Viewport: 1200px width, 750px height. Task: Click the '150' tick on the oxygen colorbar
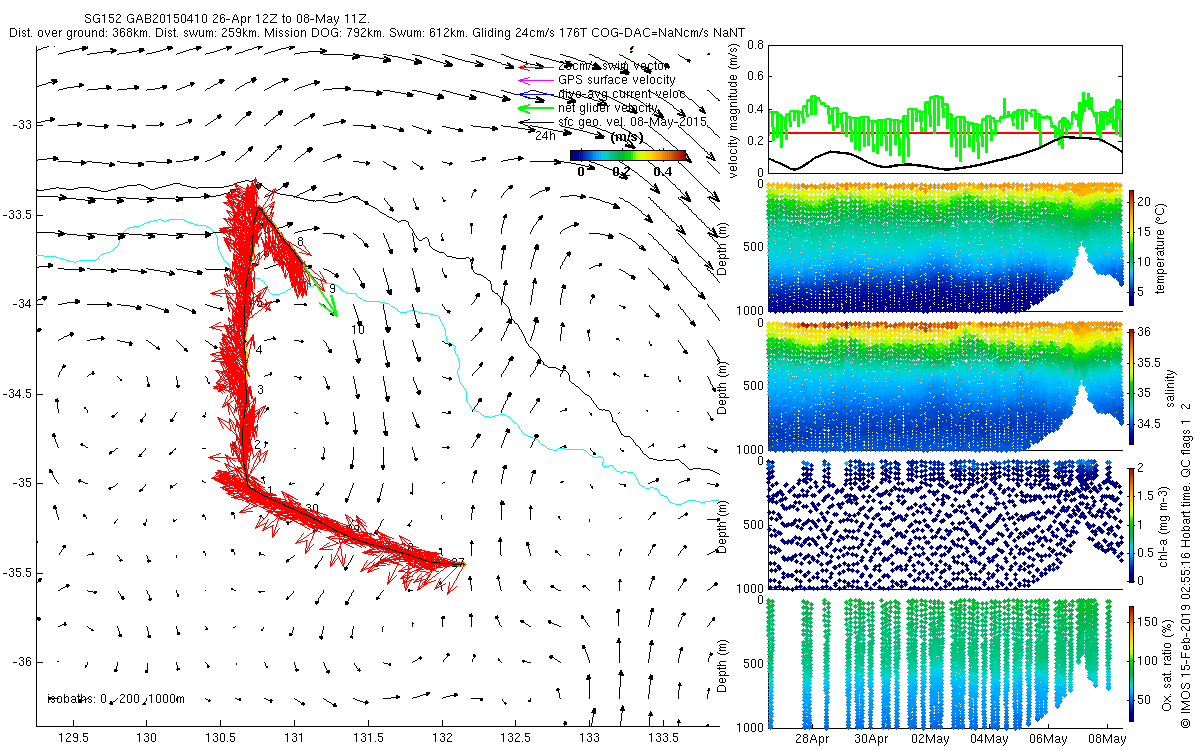(x=1150, y=624)
